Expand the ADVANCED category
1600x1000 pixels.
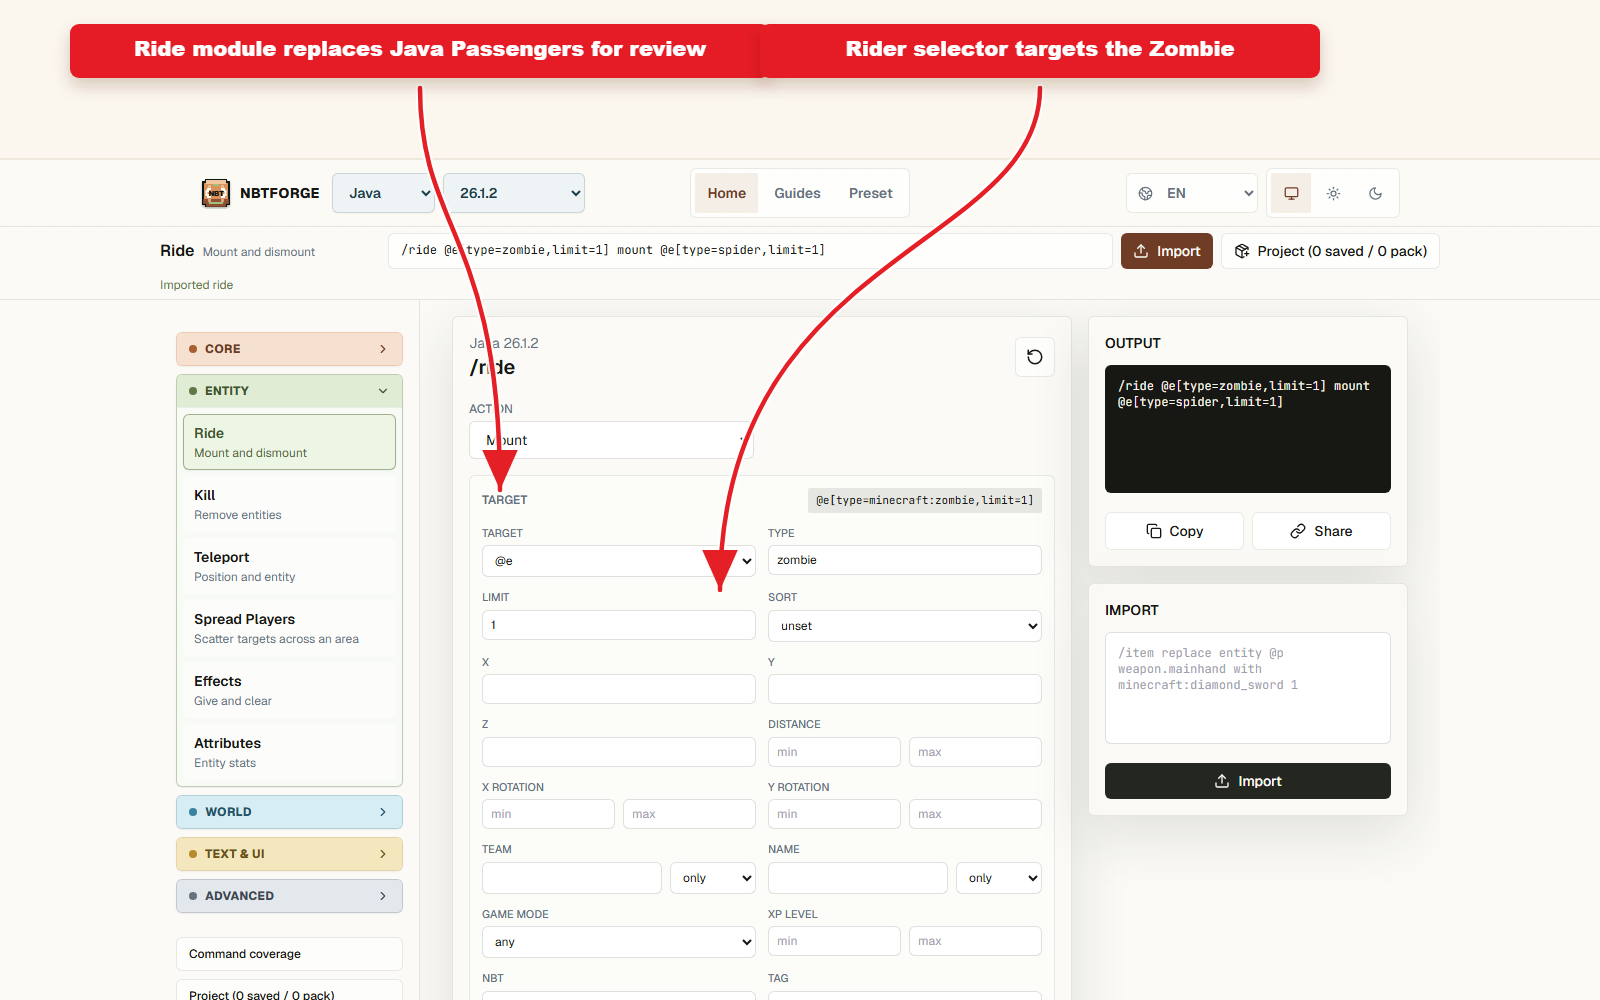point(289,896)
